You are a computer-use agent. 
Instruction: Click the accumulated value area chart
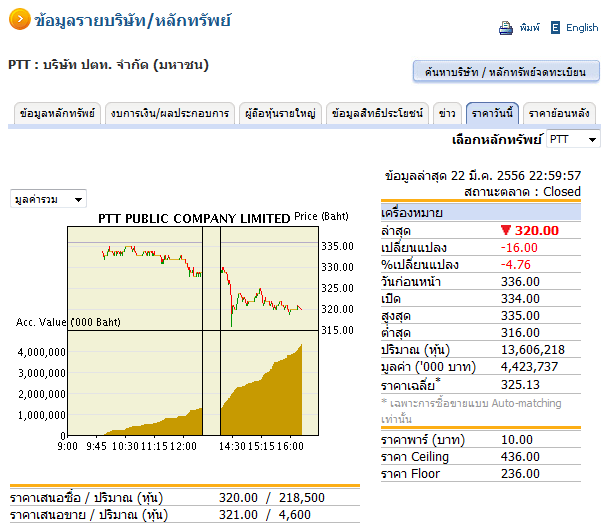[x=193, y=383]
